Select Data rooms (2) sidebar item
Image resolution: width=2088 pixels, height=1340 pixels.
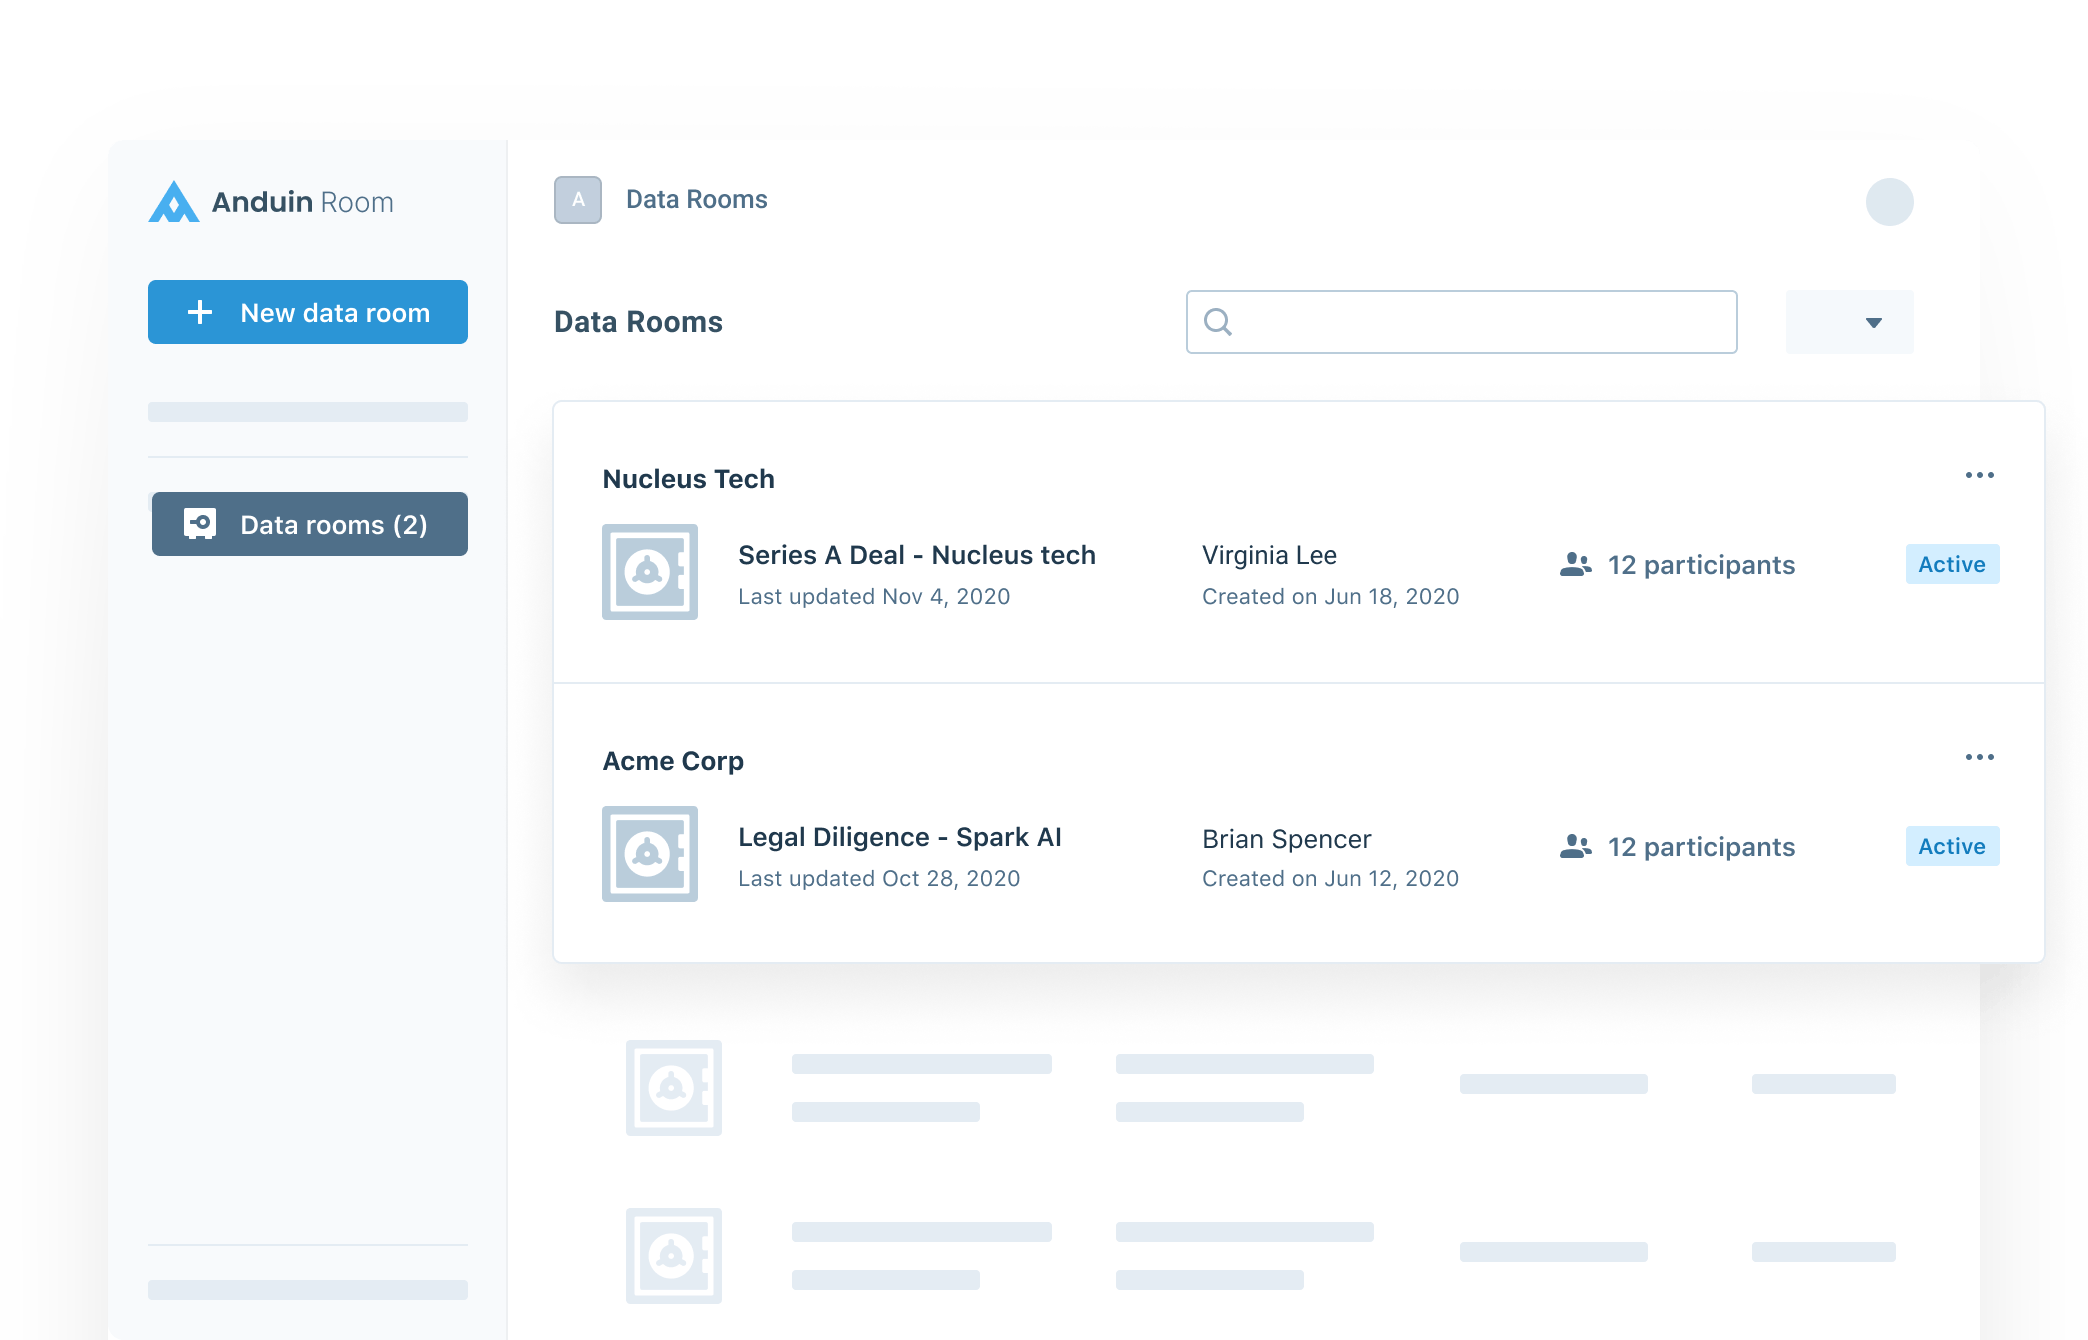point(310,524)
